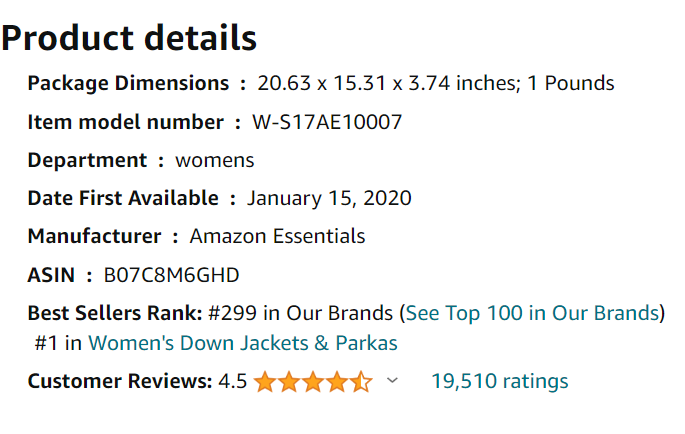Click the third orange rating star

(x=313, y=382)
